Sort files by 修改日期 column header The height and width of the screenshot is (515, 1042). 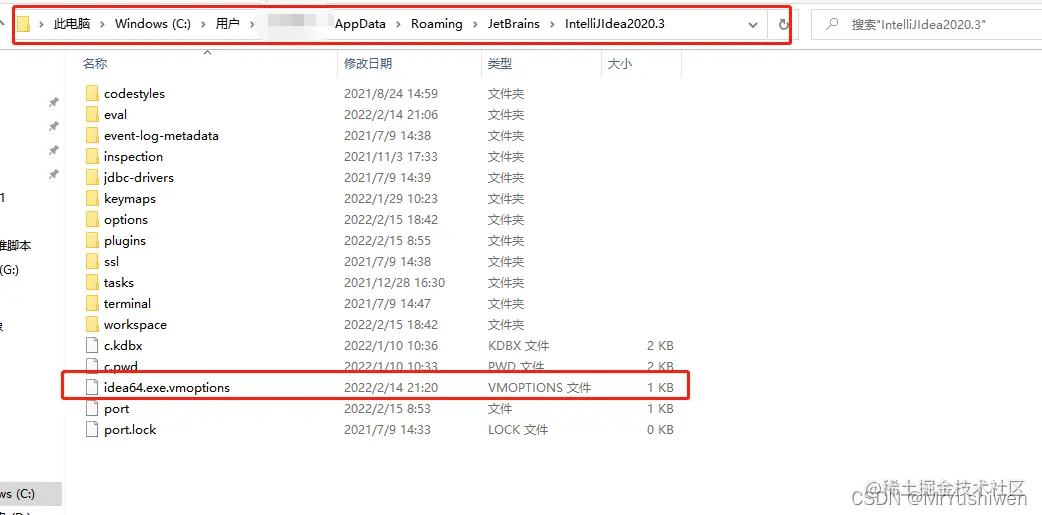tap(367, 64)
